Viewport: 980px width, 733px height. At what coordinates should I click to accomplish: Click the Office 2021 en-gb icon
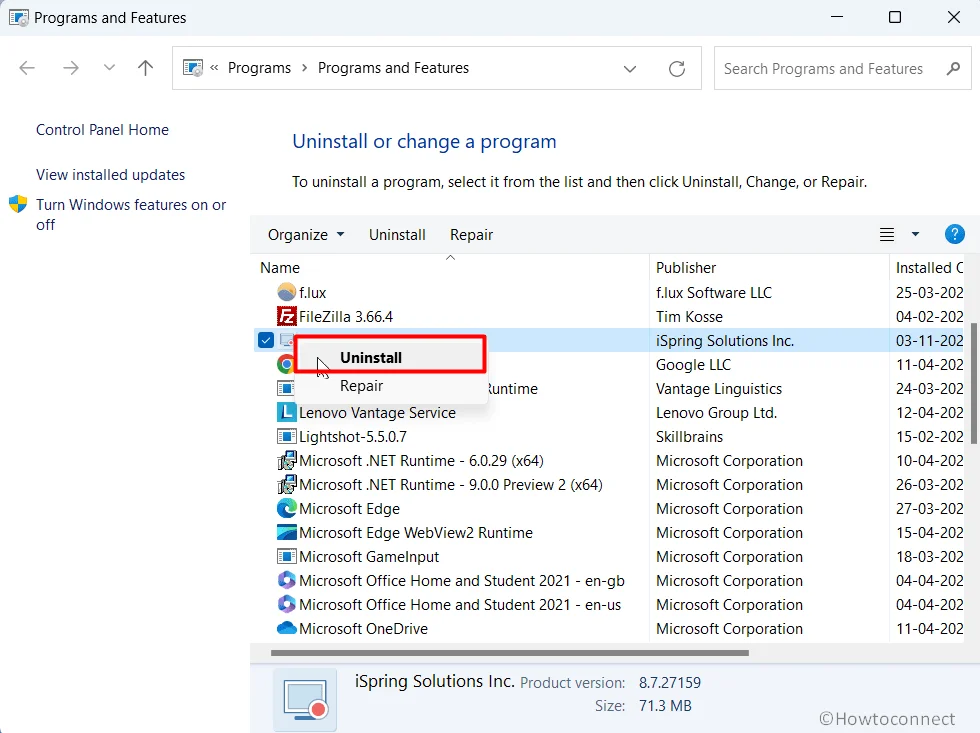pyautogui.click(x=286, y=581)
